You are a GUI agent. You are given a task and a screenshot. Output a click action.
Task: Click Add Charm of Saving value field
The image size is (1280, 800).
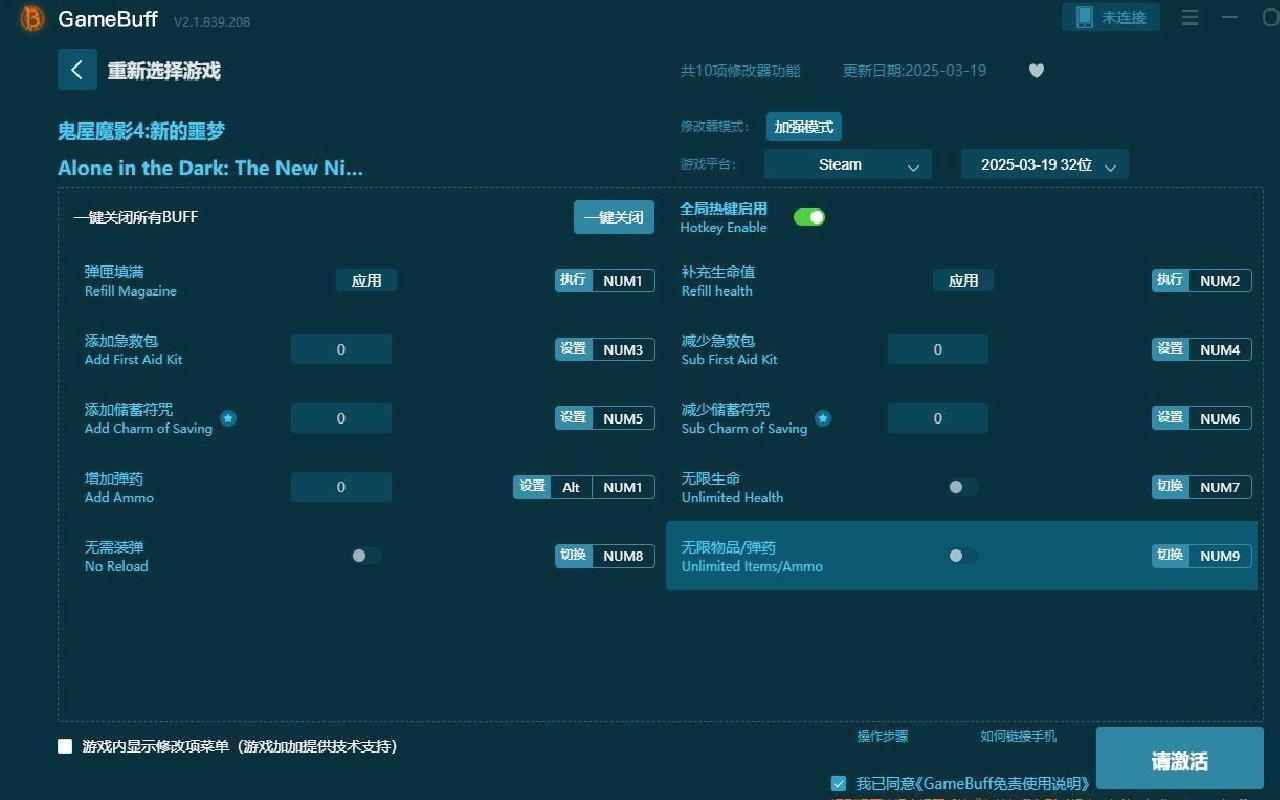tap(341, 418)
